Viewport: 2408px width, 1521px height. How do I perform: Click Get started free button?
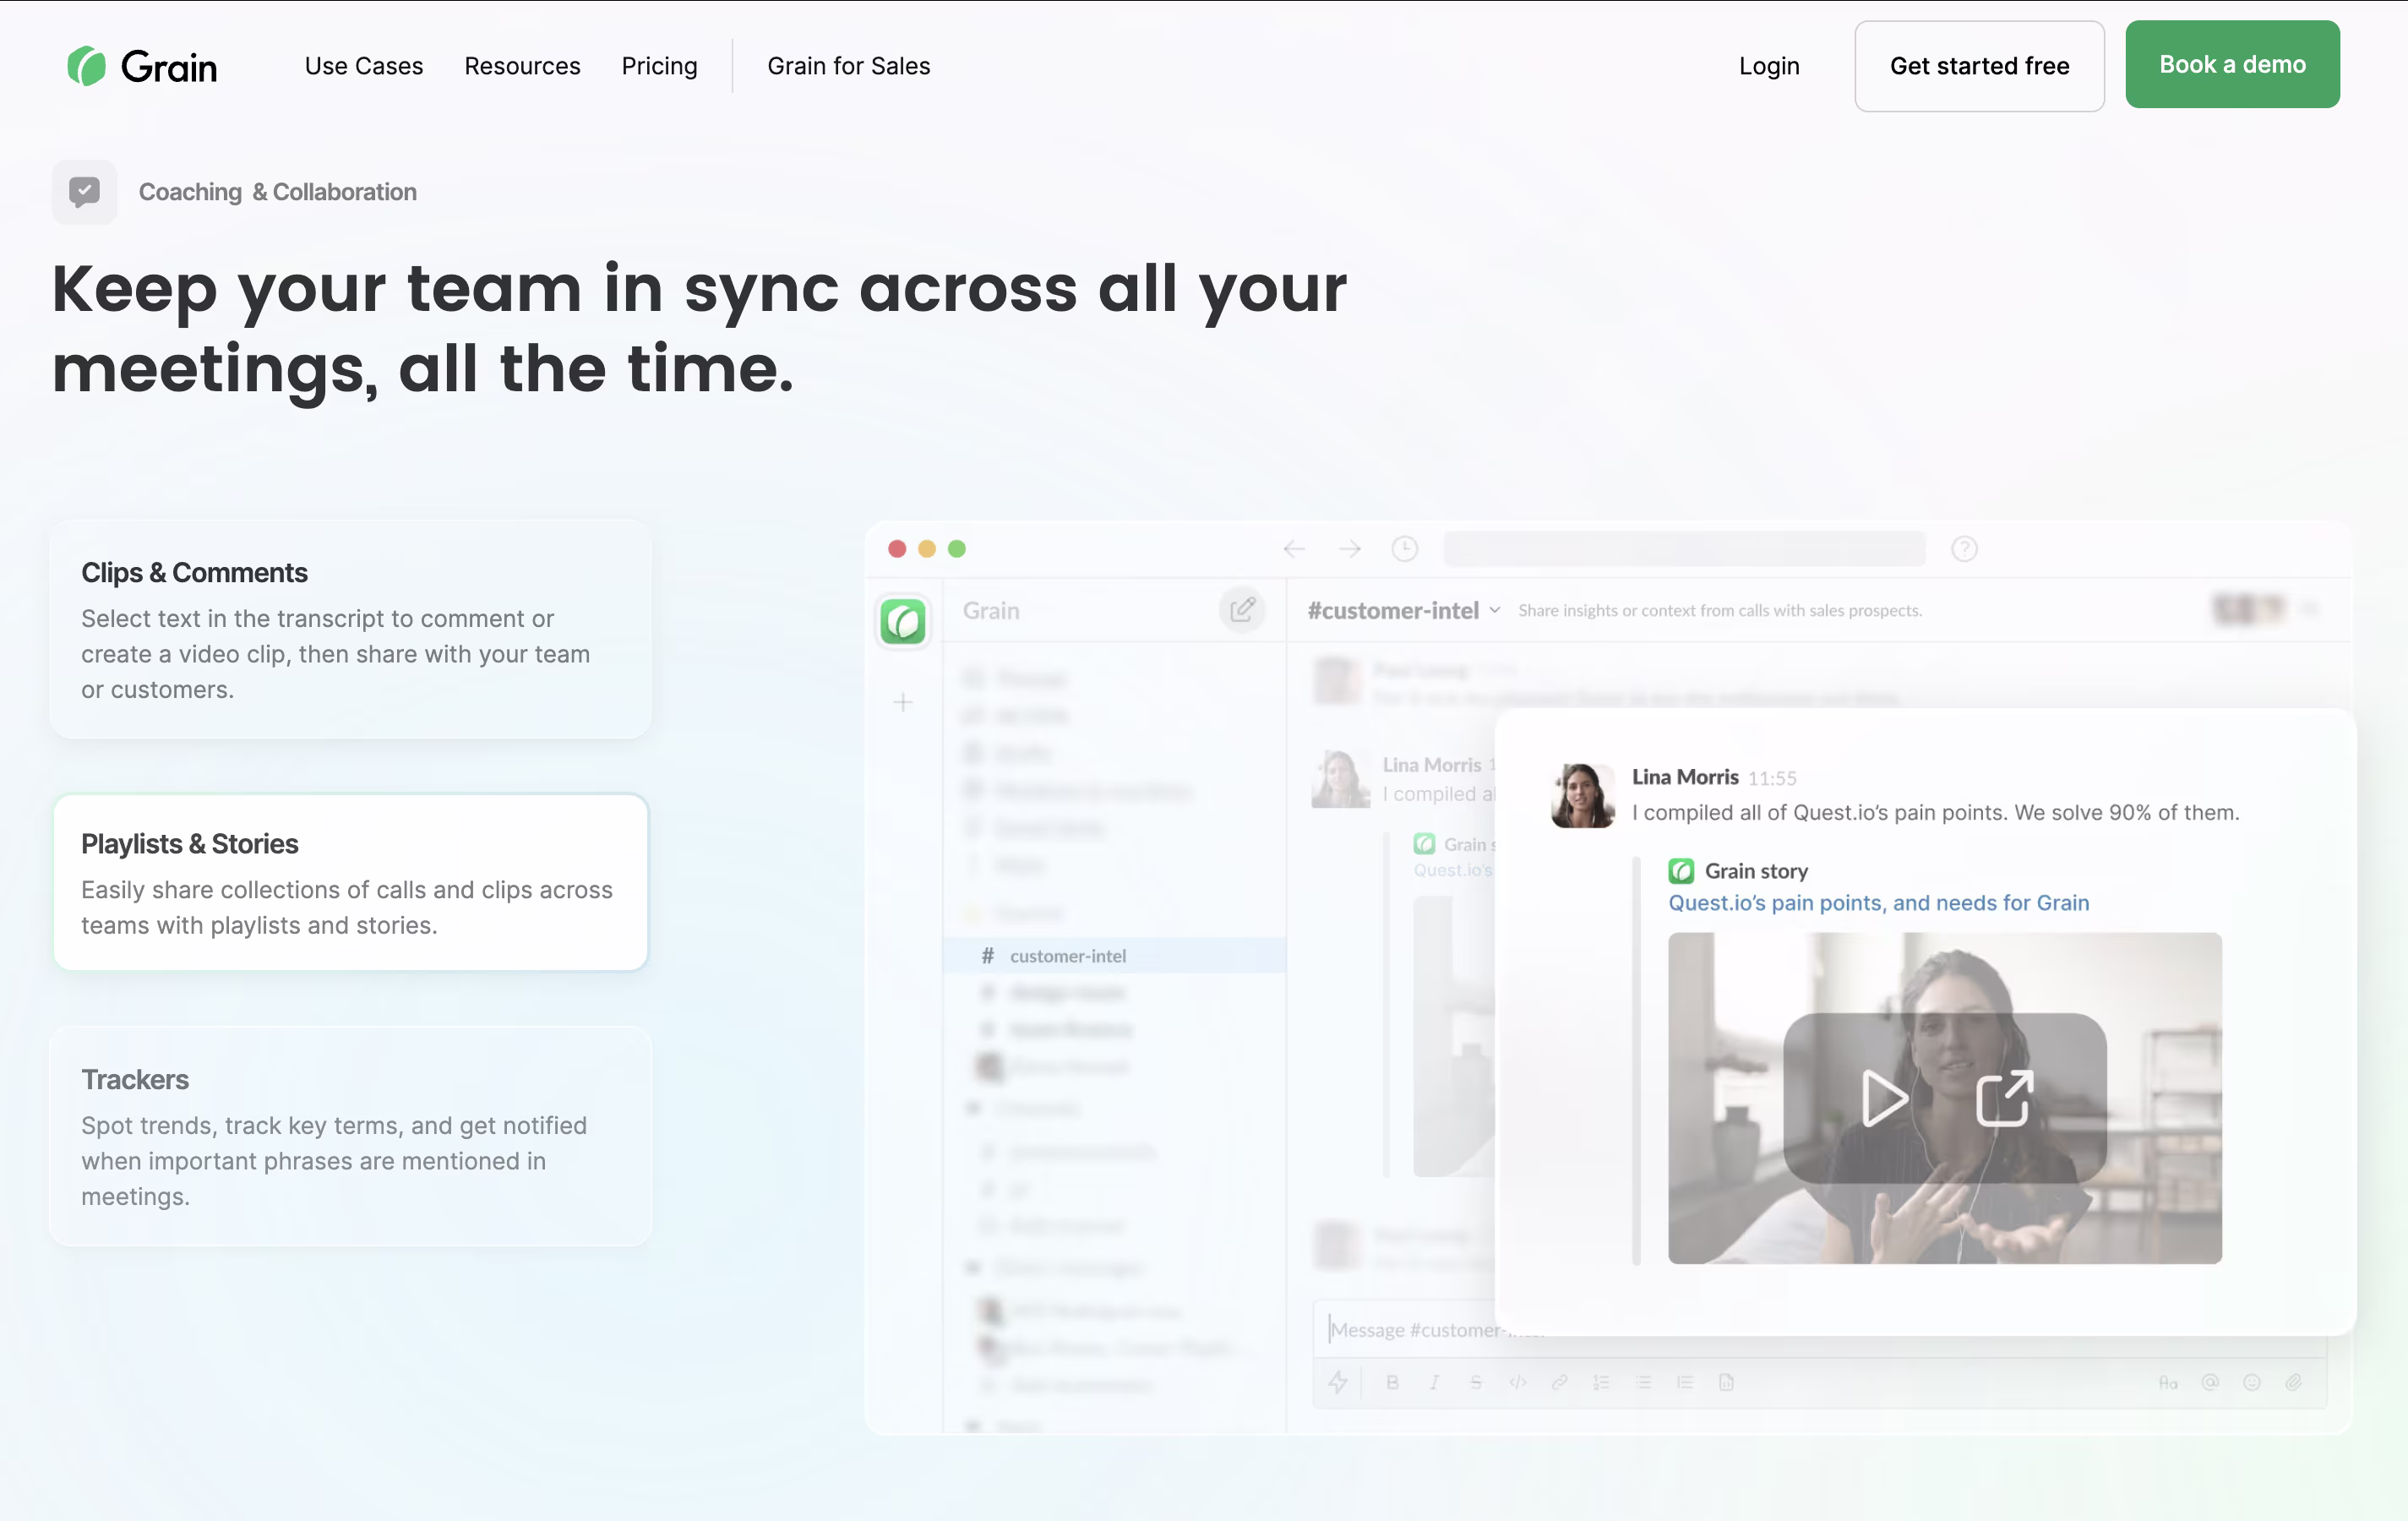[1979, 66]
